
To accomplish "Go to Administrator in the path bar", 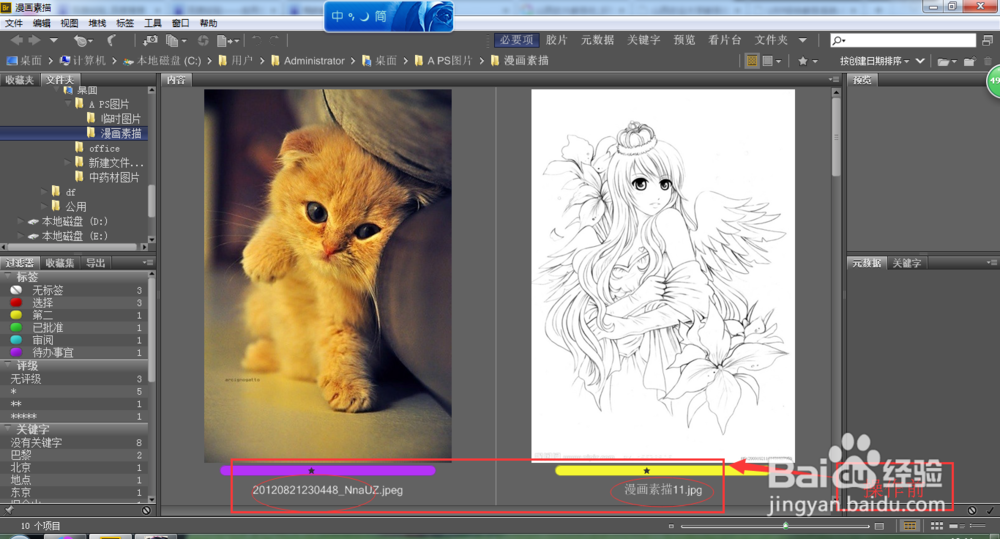I will tap(314, 61).
